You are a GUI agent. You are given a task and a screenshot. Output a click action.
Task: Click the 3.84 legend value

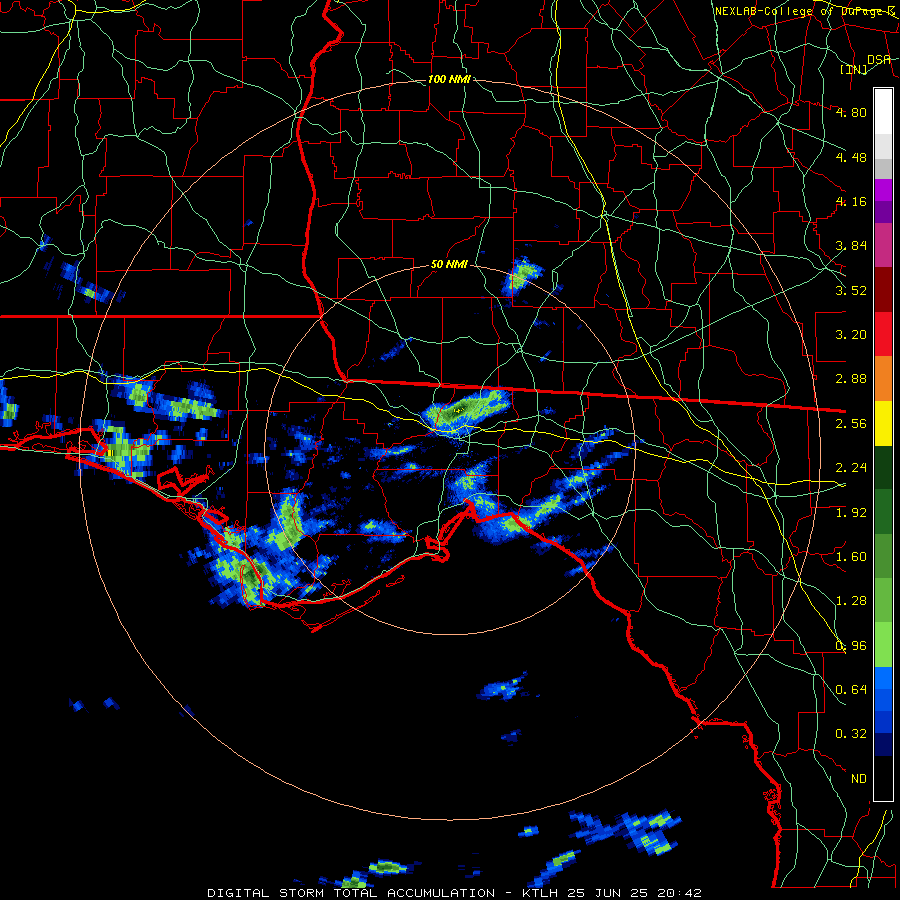tap(851, 246)
